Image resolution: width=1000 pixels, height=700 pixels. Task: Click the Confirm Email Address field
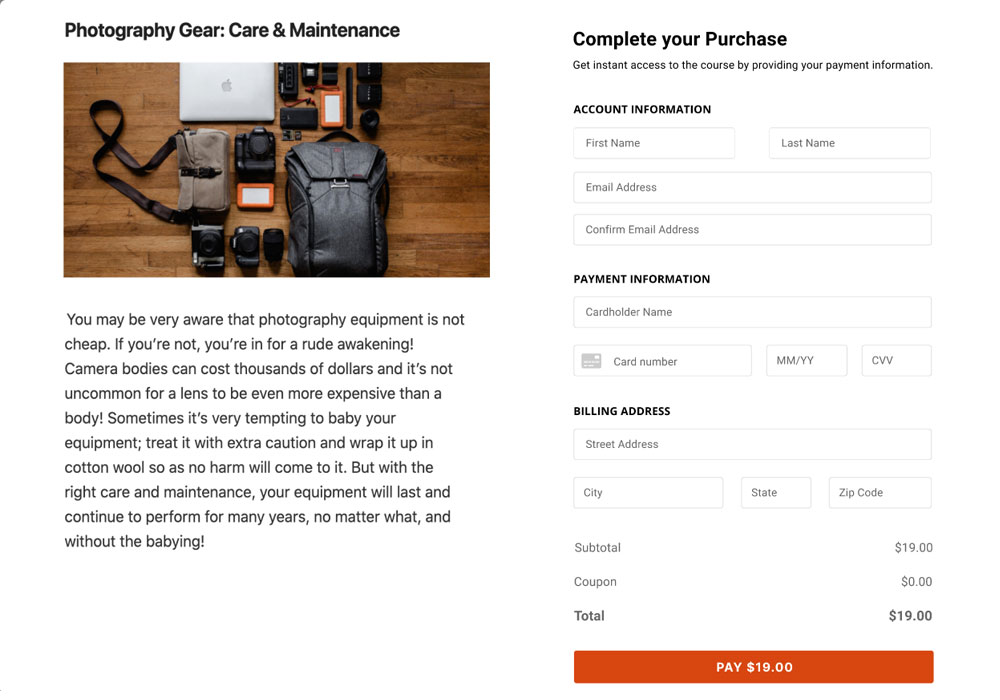(x=752, y=230)
